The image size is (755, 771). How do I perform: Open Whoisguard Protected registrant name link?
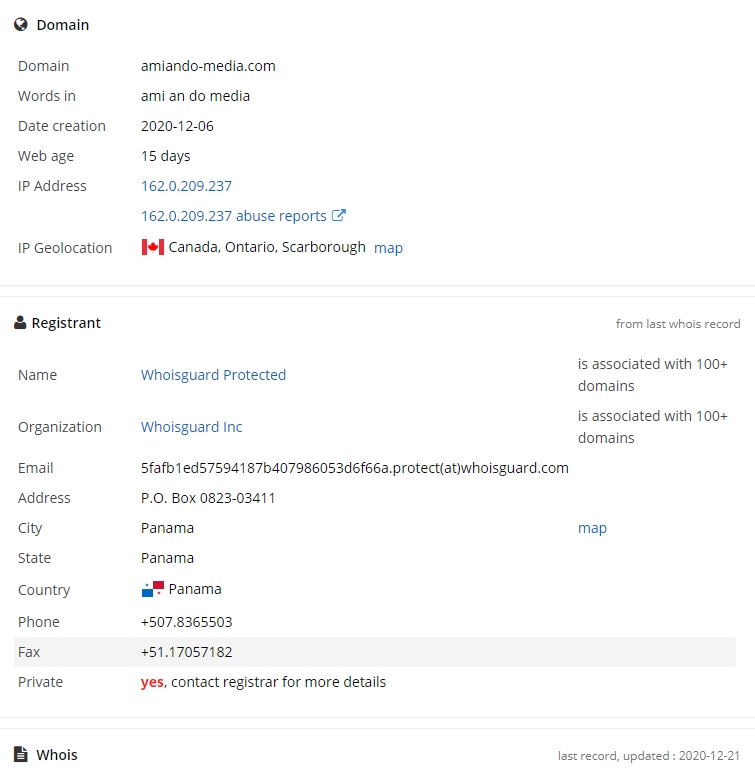pyautogui.click(x=213, y=375)
